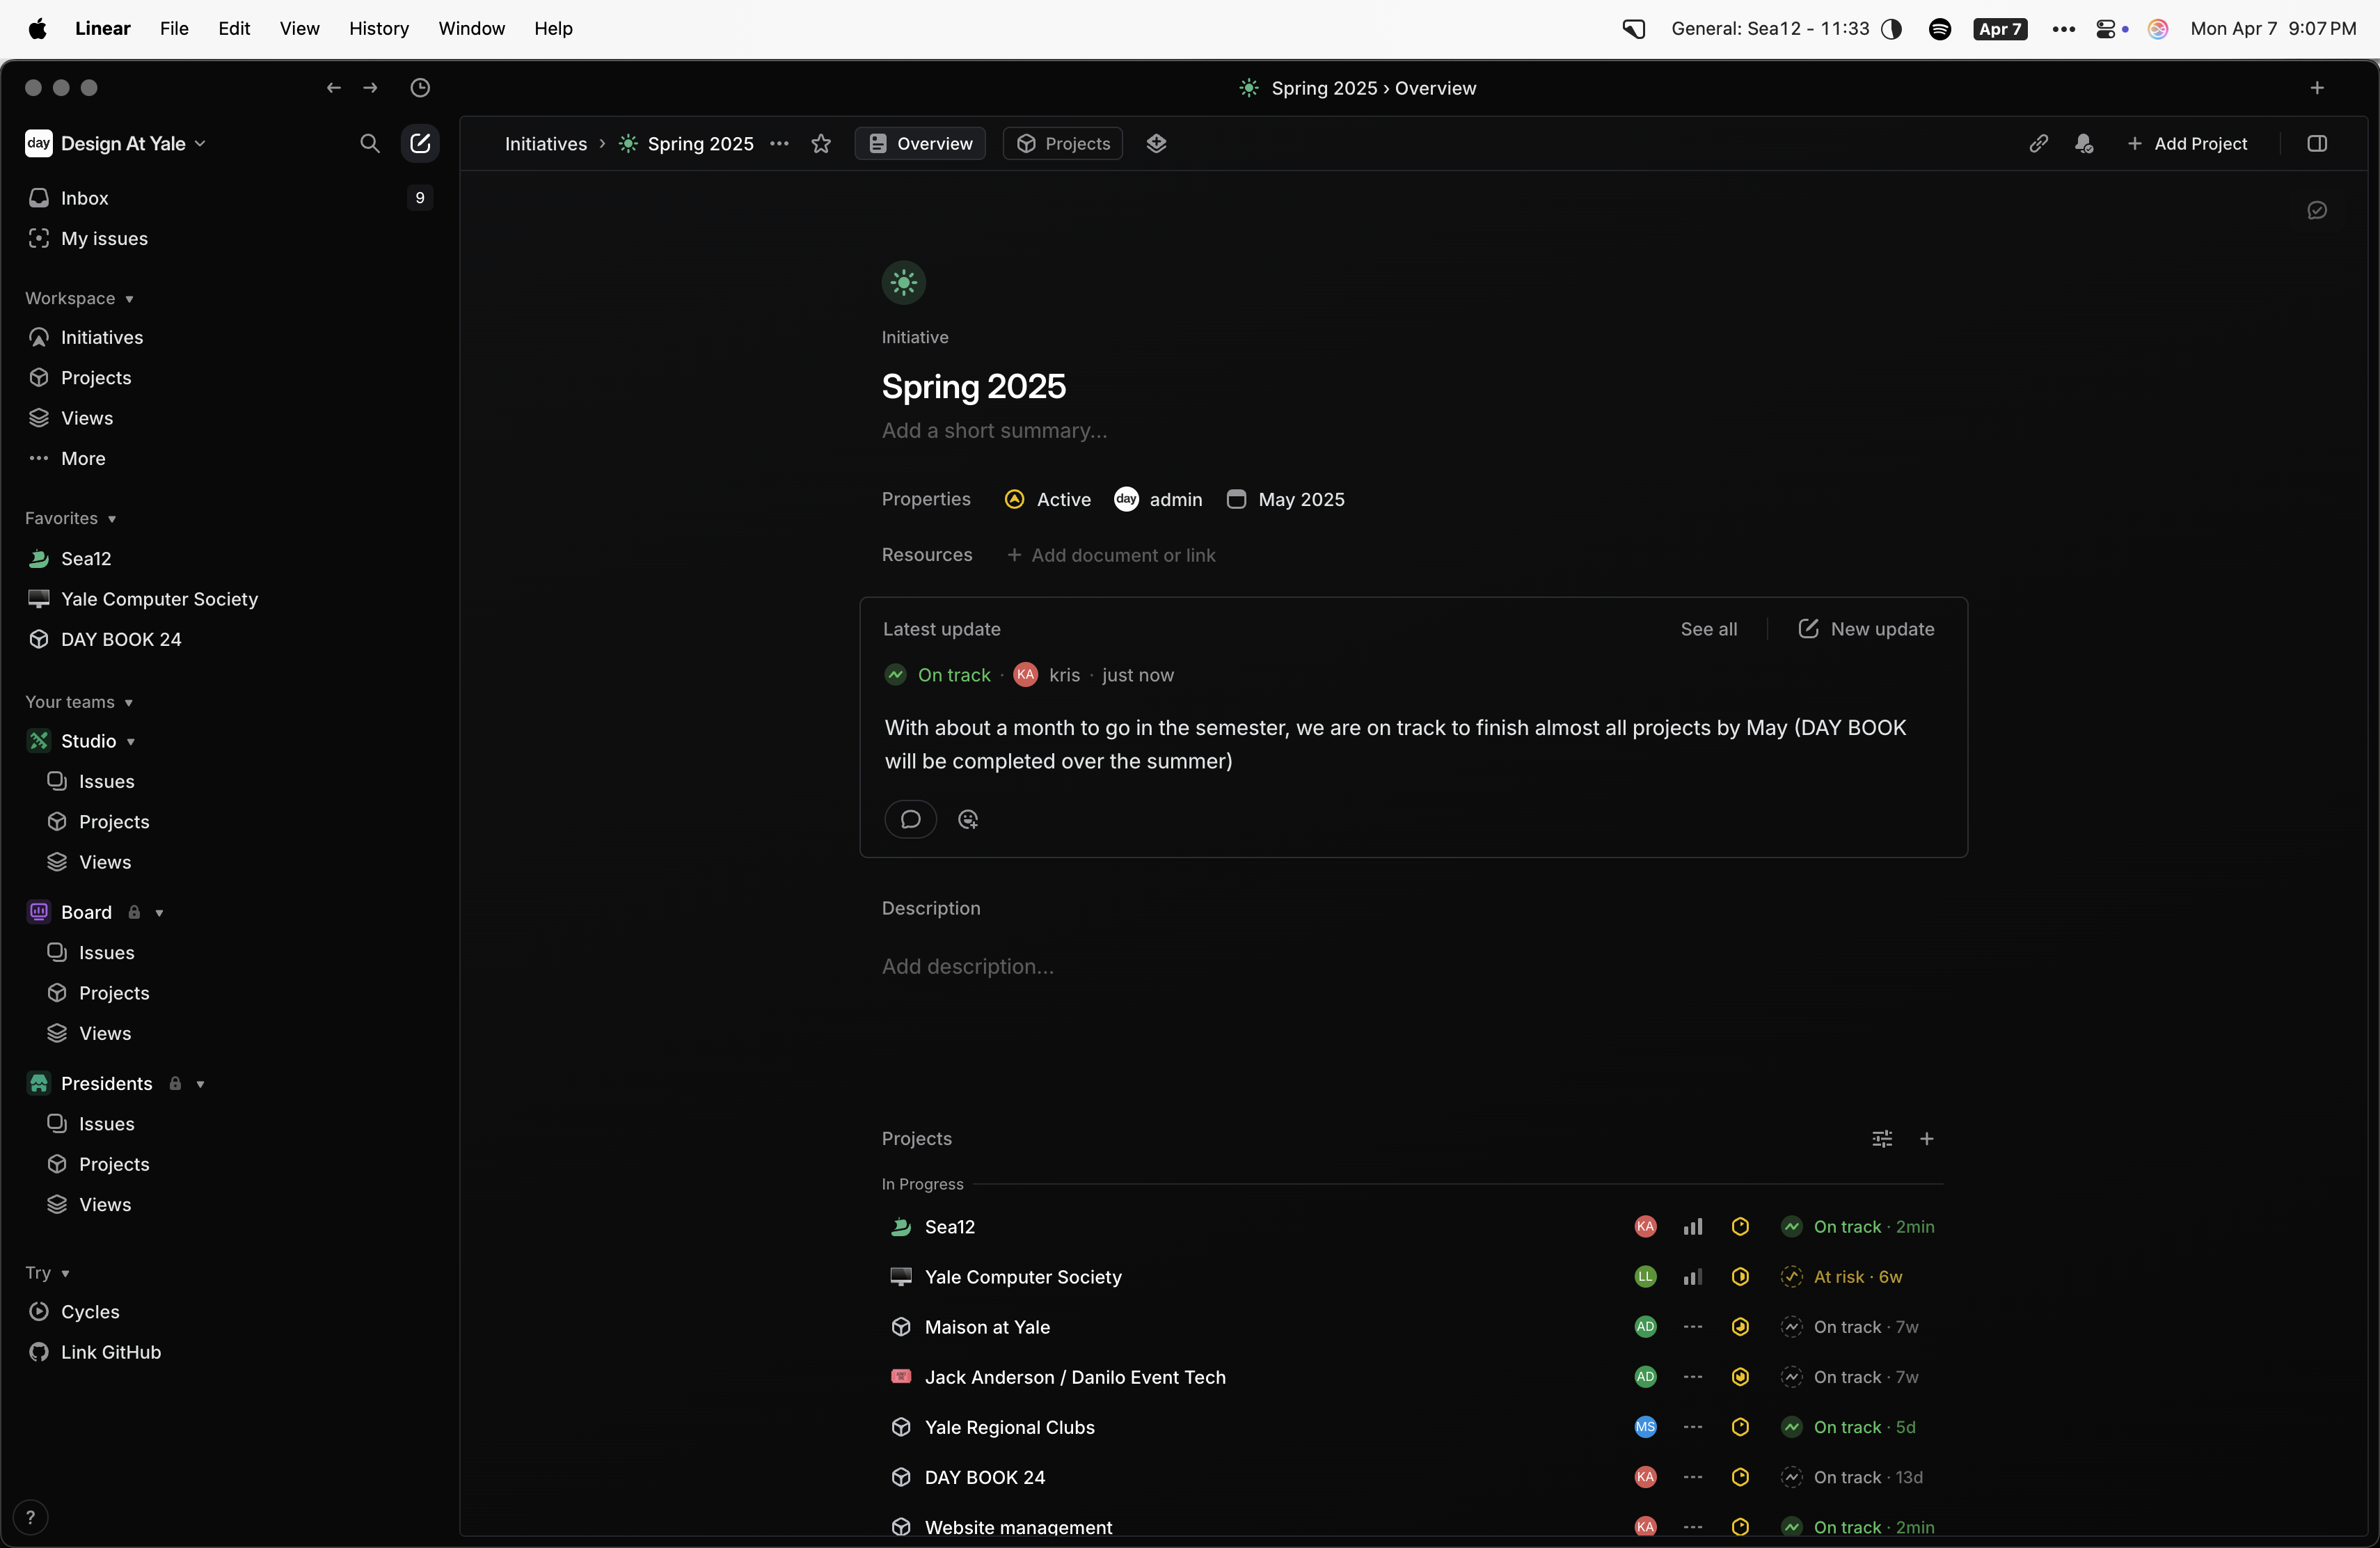Click Add description field
The image size is (2380, 1548).
coord(968,966)
